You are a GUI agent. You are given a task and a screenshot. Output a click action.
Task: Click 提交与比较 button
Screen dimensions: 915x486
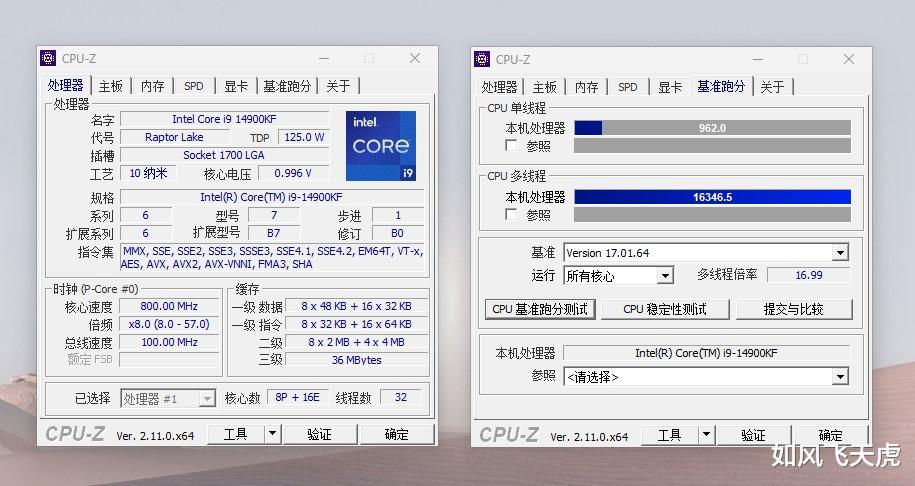pyautogui.click(x=794, y=309)
